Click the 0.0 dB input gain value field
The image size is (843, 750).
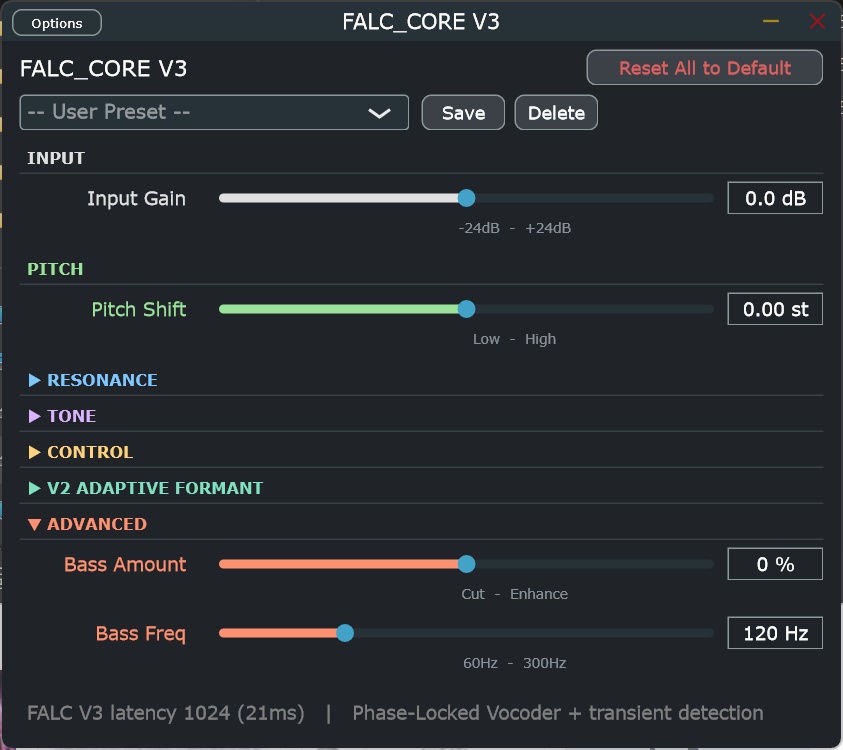[775, 198]
